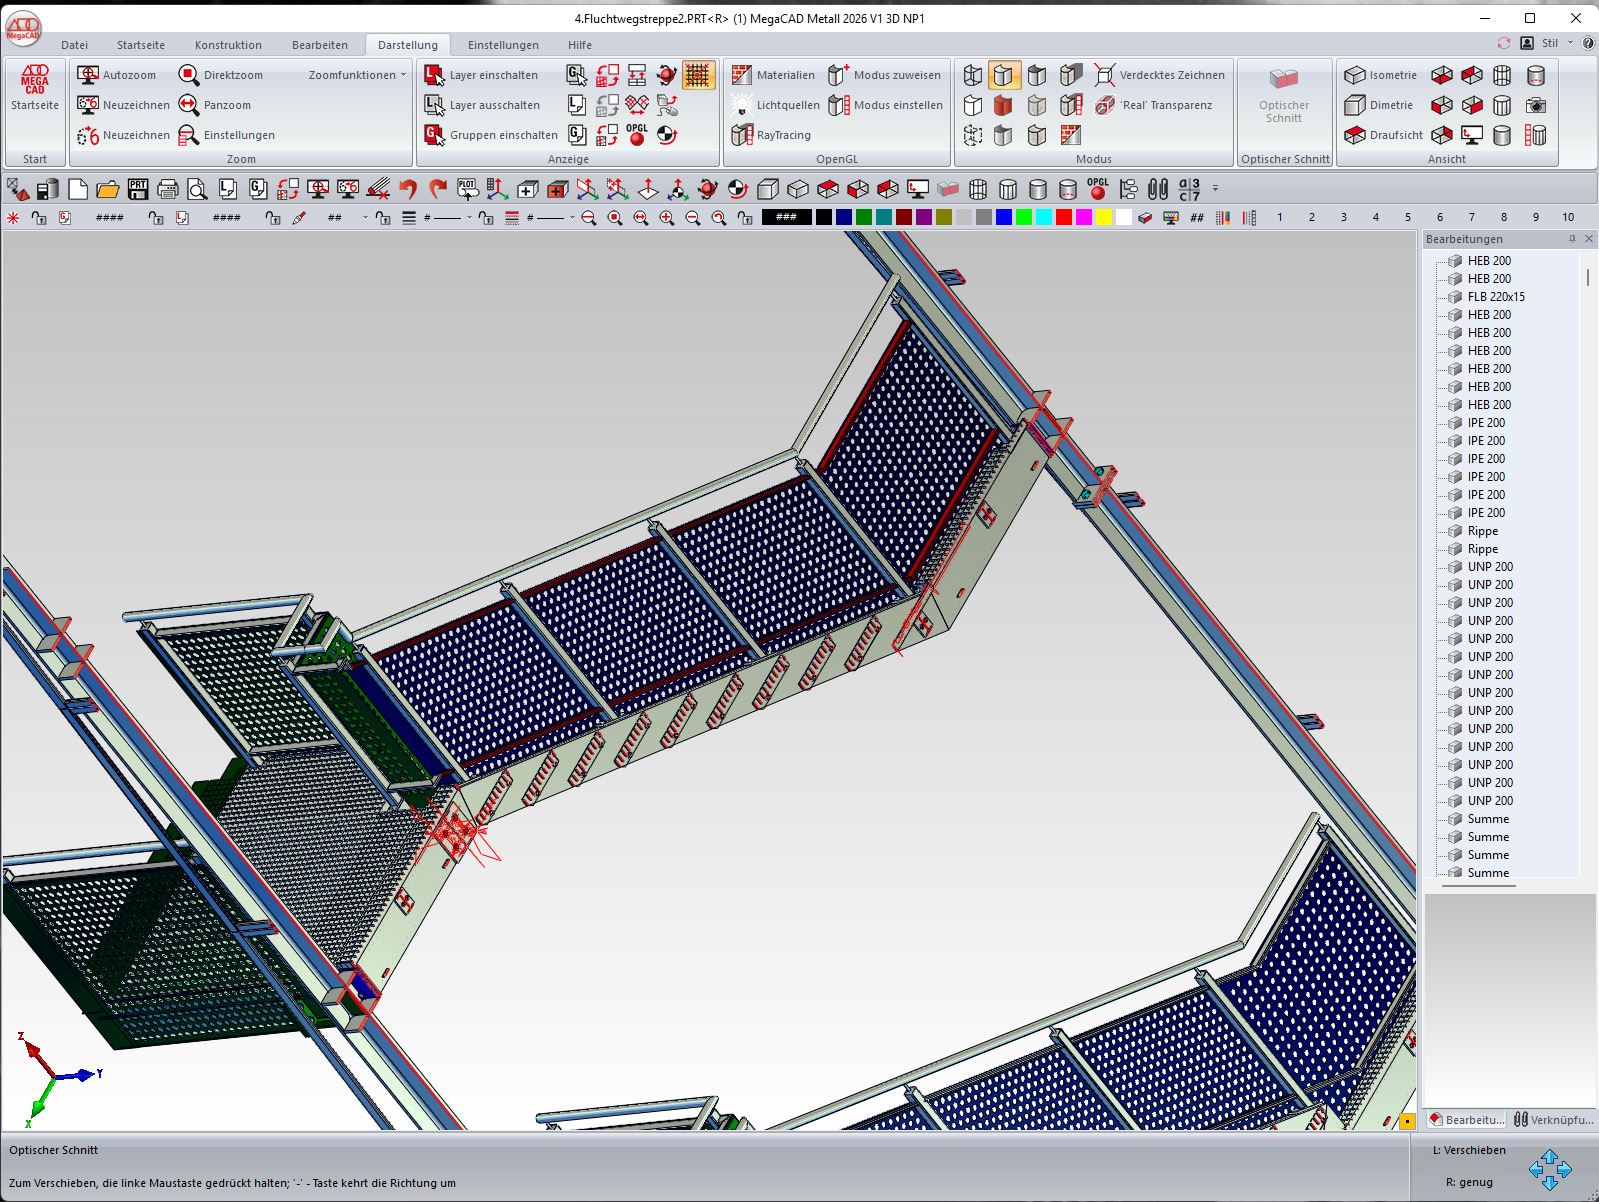Pick the yellow color swatch in the palette
The height and width of the screenshot is (1202, 1599).
pyautogui.click(x=1103, y=217)
